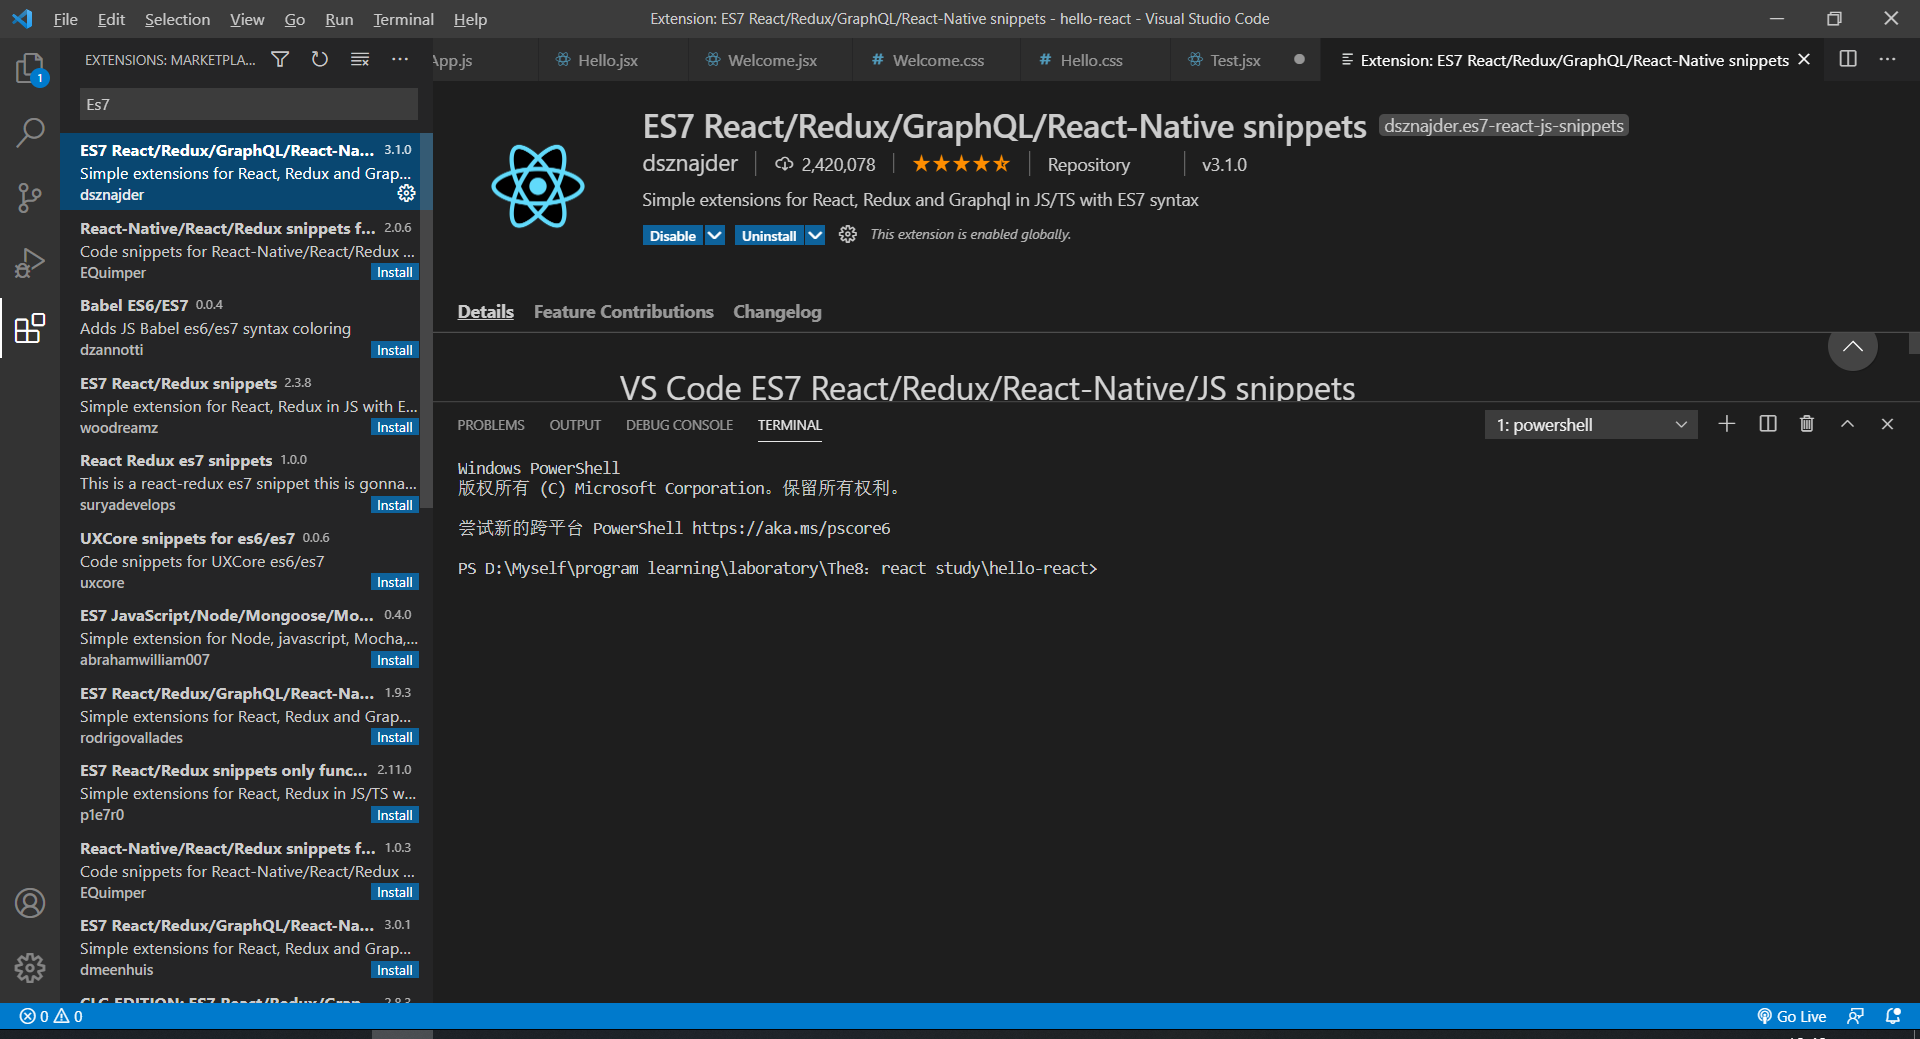Select the Changelog tab
This screenshot has height=1039, width=1920.
777,311
